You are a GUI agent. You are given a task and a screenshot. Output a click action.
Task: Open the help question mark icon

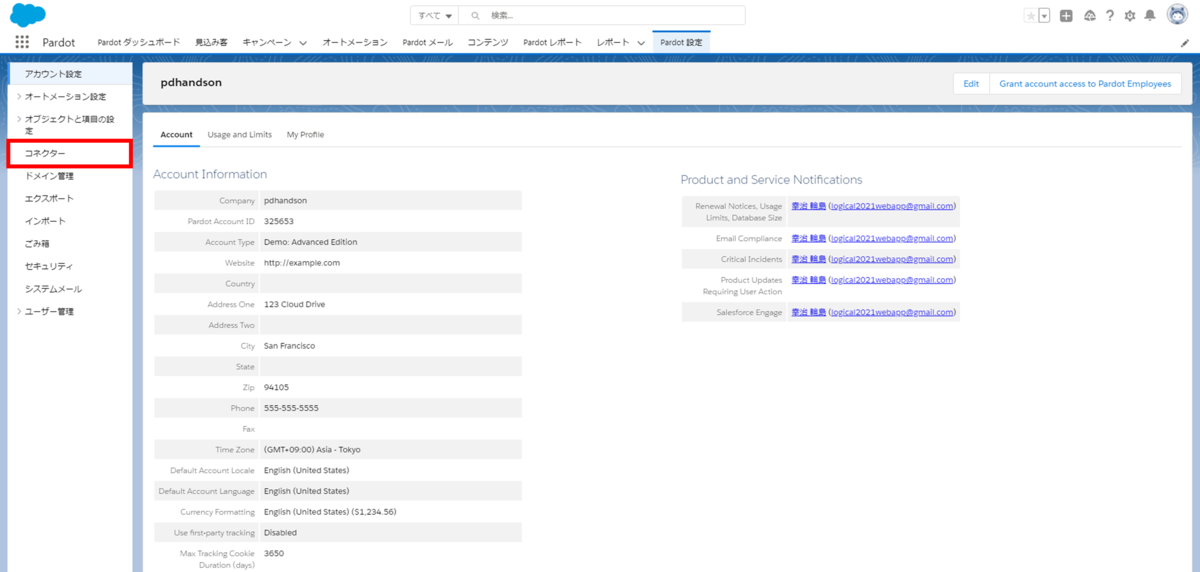tap(1110, 16)
